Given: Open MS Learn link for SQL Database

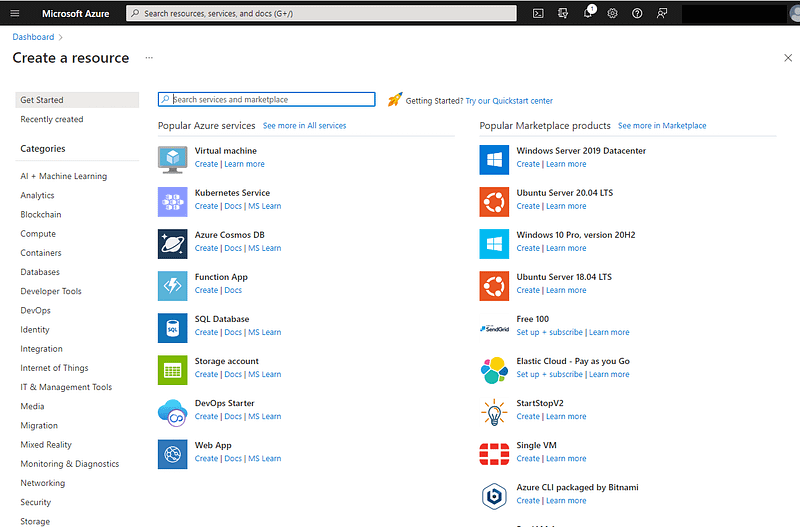Looking at the screenshot, I should coord(264,333).
